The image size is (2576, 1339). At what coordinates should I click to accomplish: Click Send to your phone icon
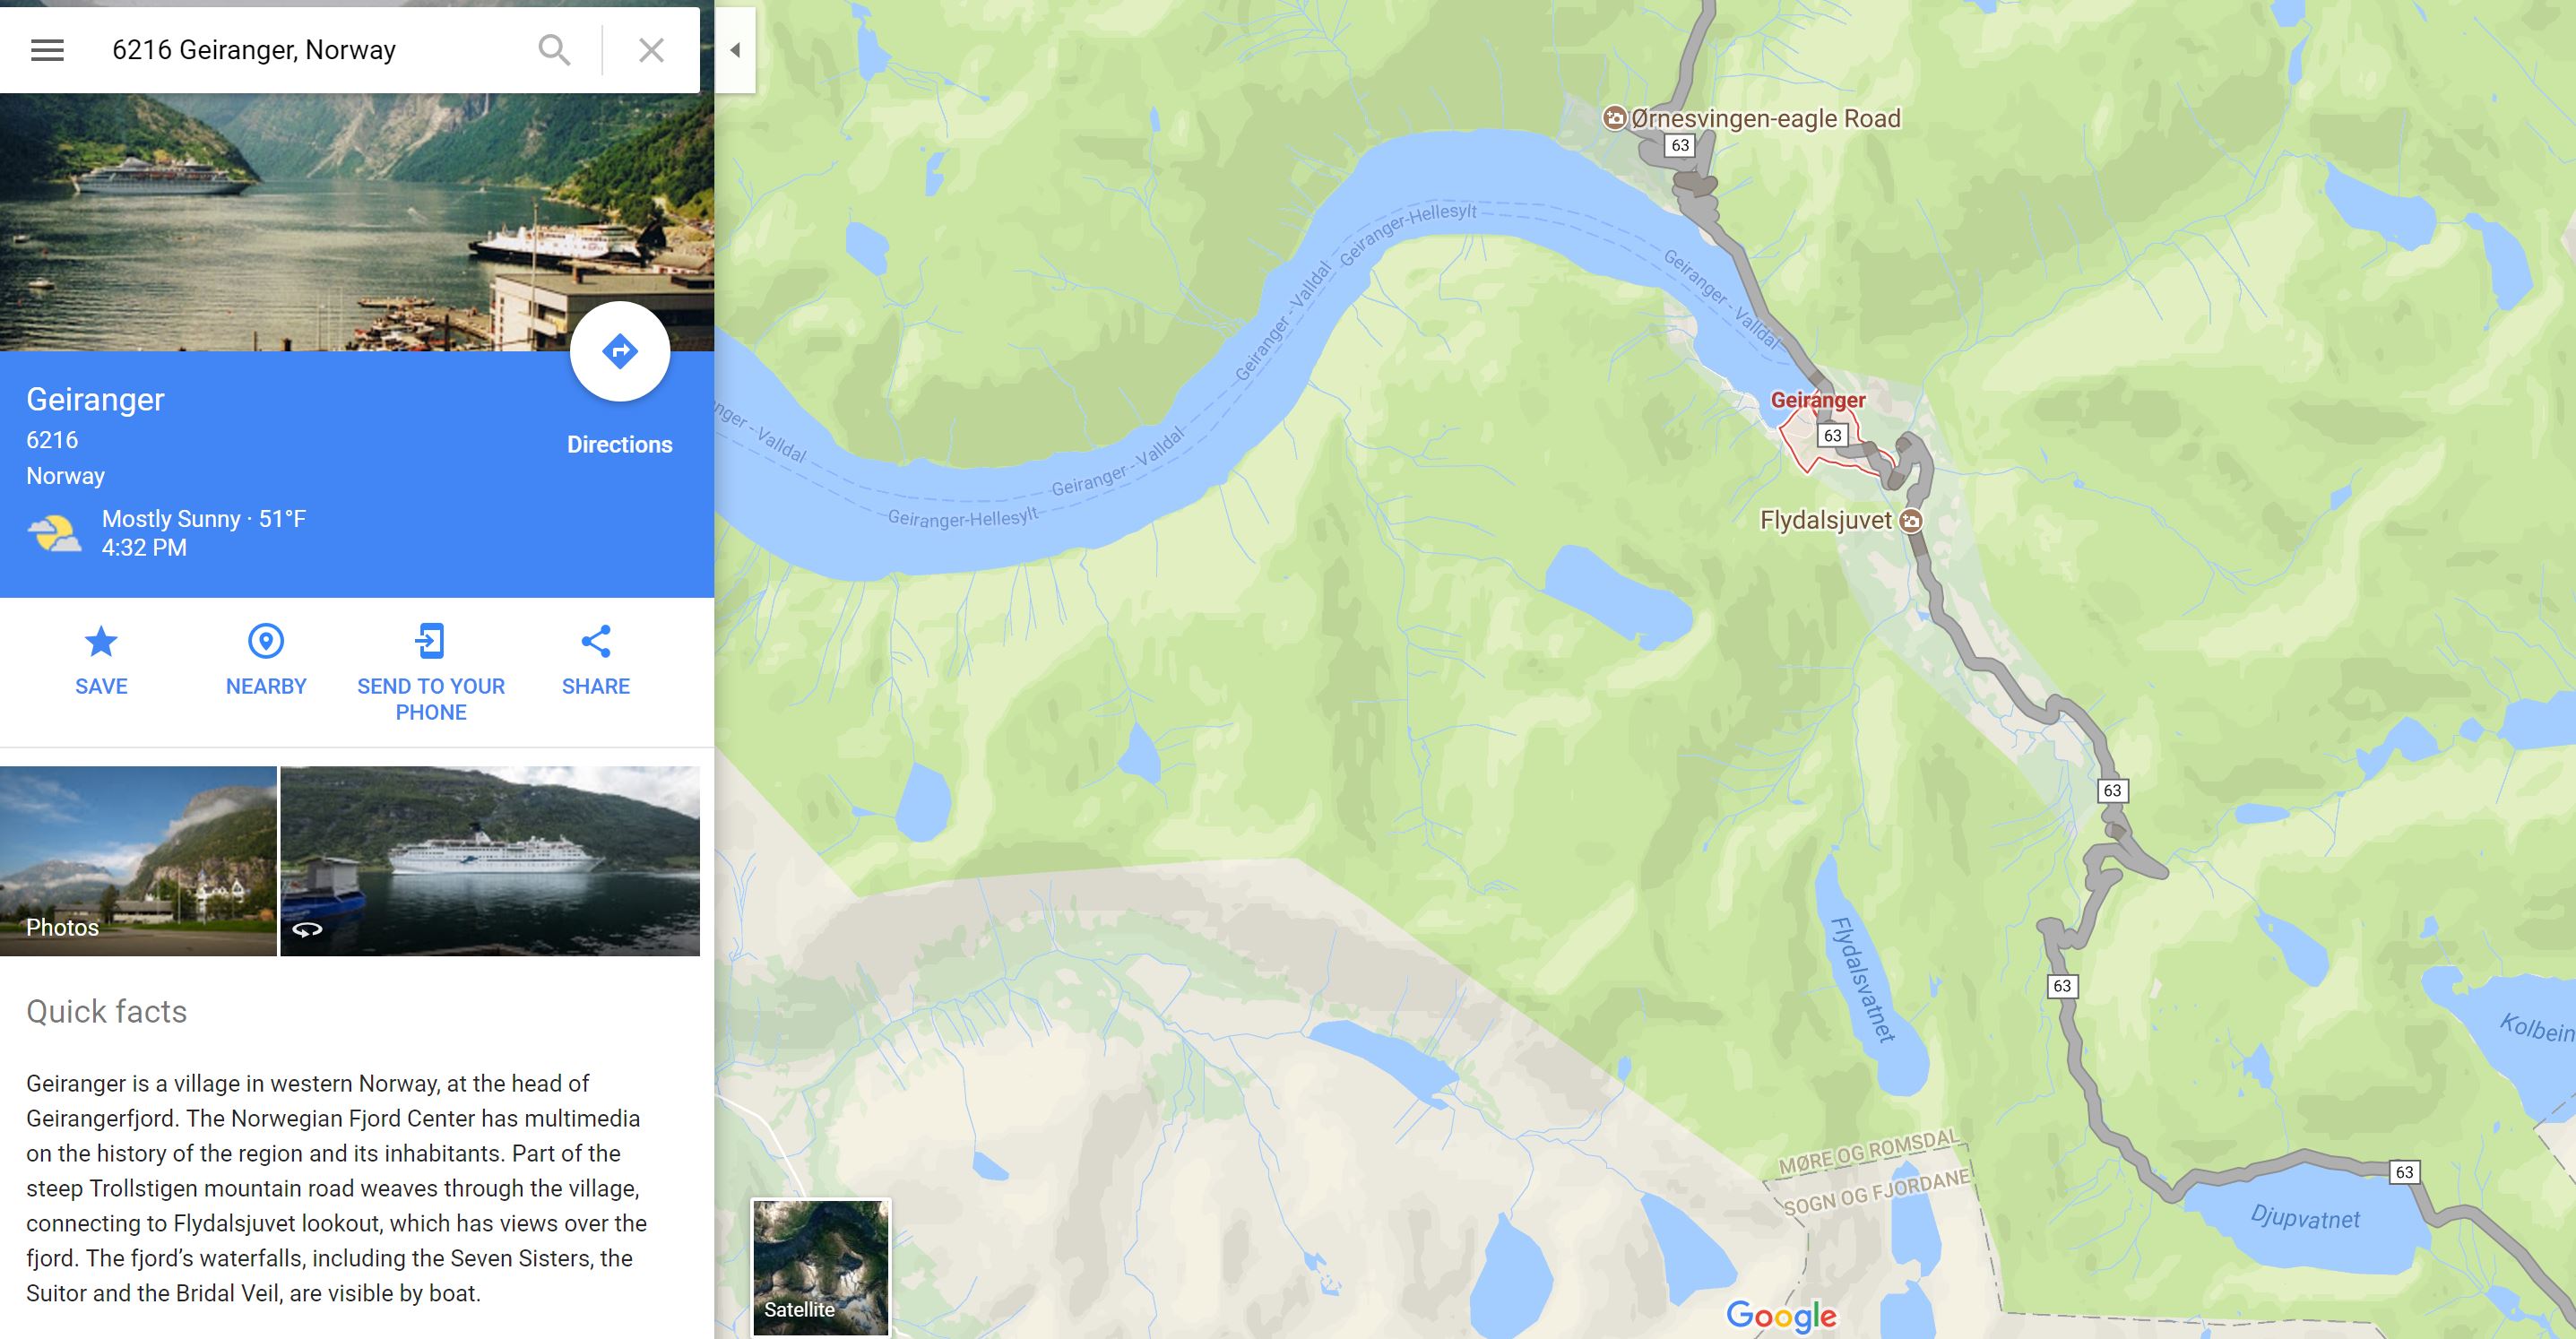[x=430, y=641]
